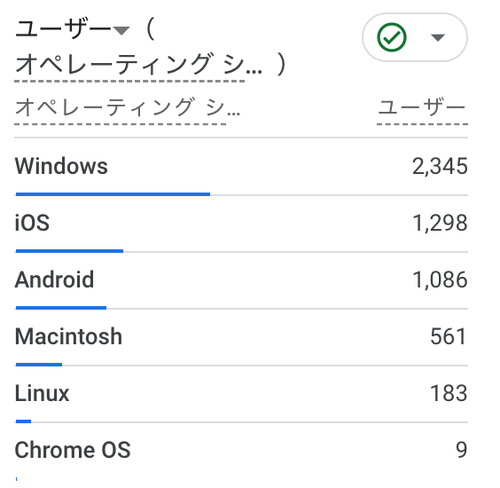Image resolution: width=500 pixels, height=488 pixels.
Task: Select the Windows row label
Action: pos(61,166)
